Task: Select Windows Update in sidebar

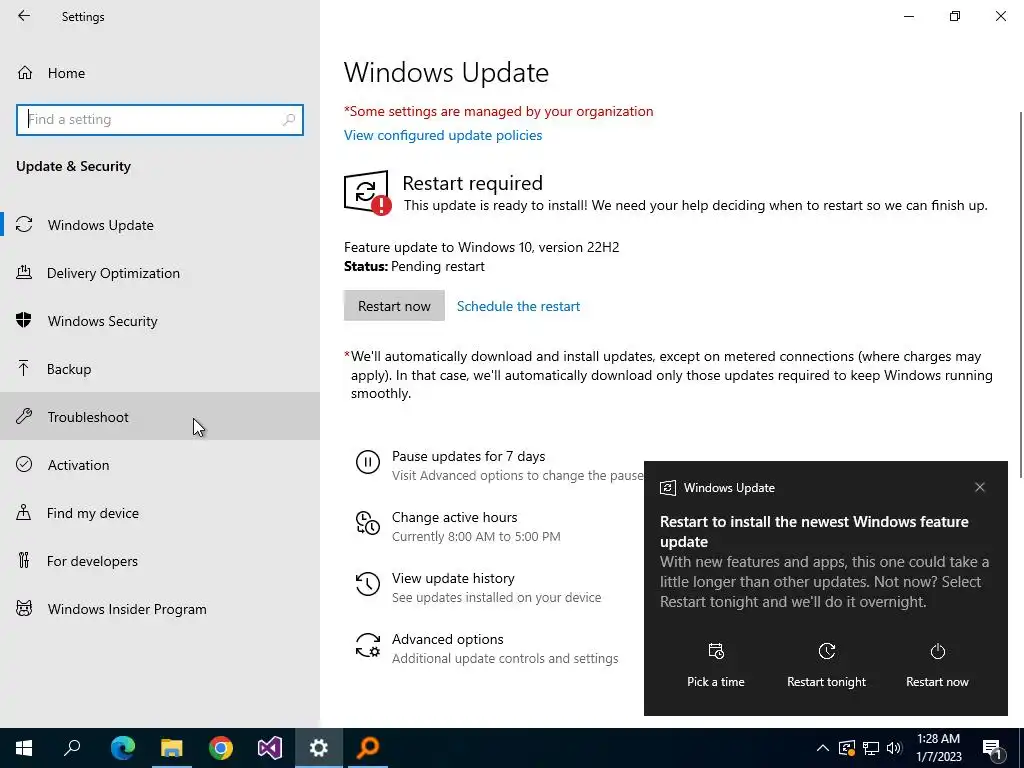Action: pos(160,225)
